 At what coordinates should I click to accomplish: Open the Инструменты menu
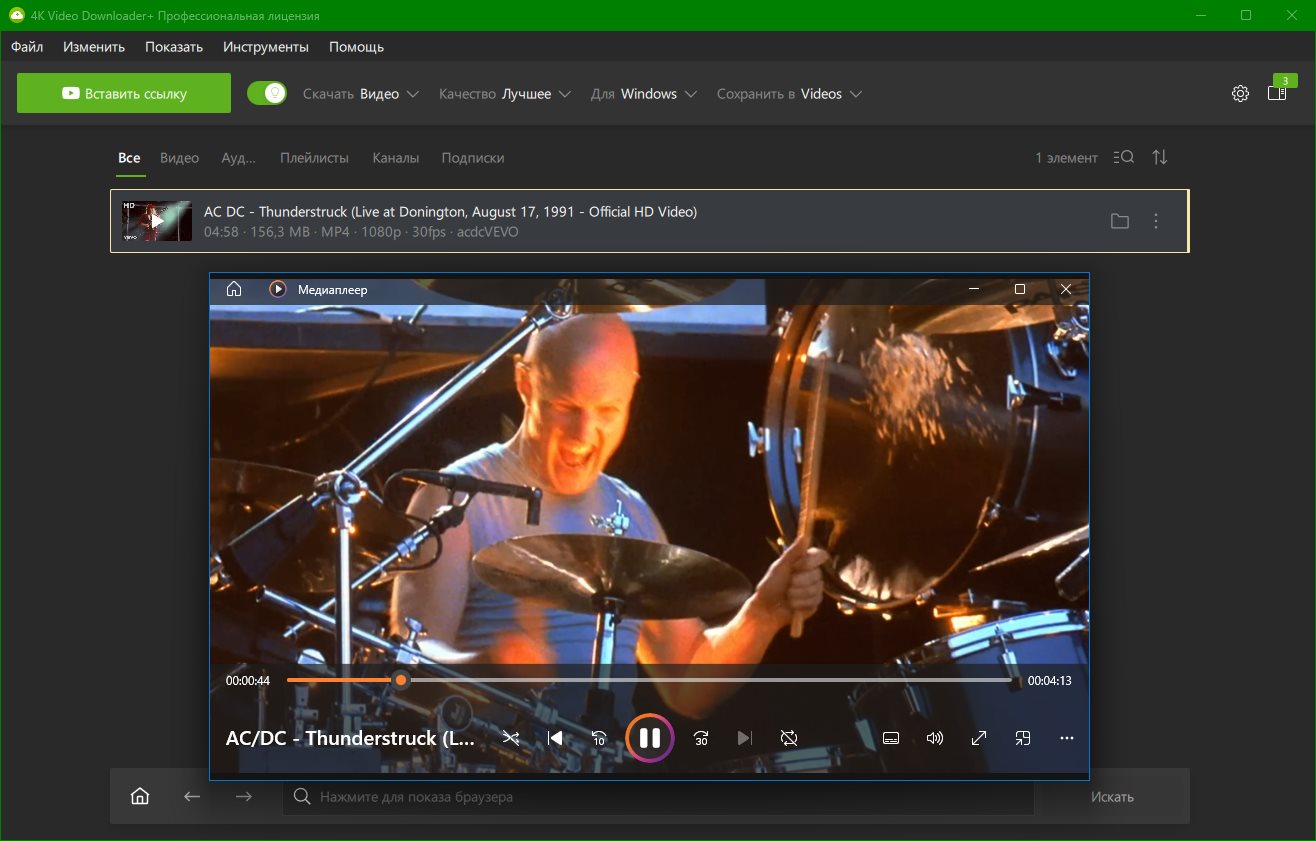point(266,47)
